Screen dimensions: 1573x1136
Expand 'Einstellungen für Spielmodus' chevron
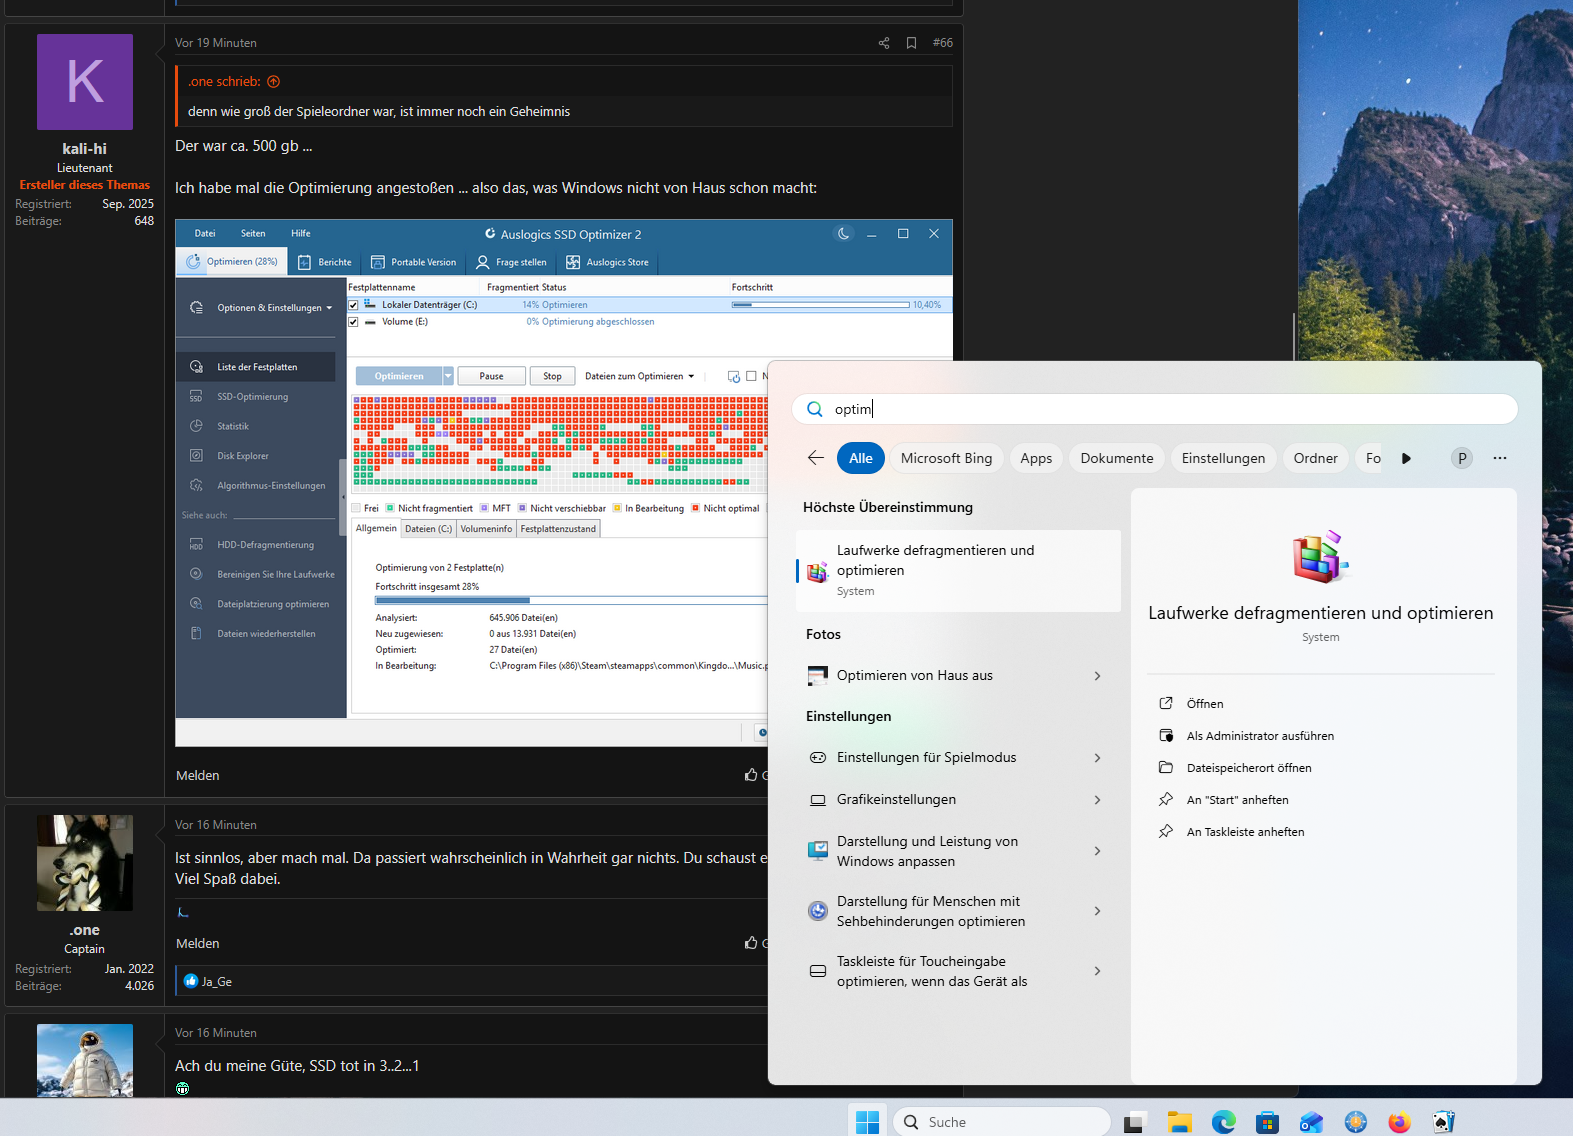[1097, 758]
